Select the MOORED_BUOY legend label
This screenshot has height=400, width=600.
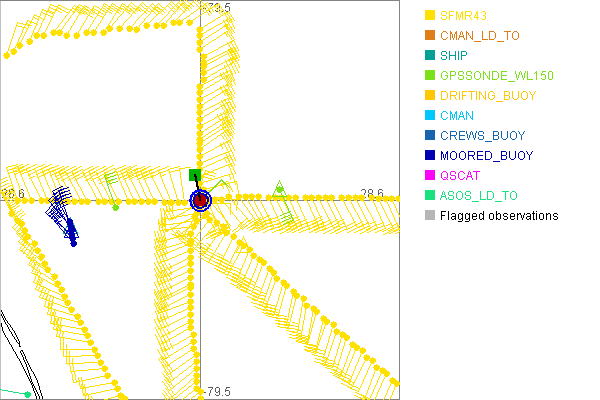486,156
